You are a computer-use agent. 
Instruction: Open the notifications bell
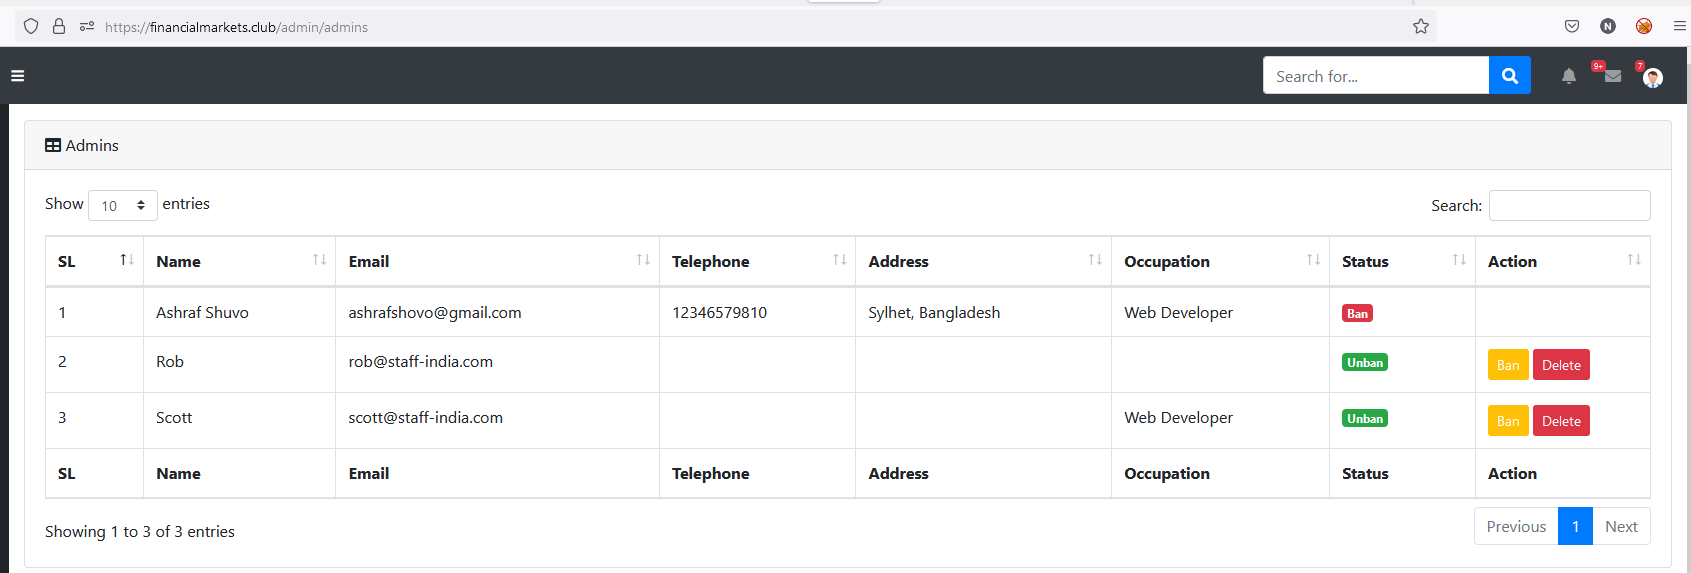click(1568, 76)
